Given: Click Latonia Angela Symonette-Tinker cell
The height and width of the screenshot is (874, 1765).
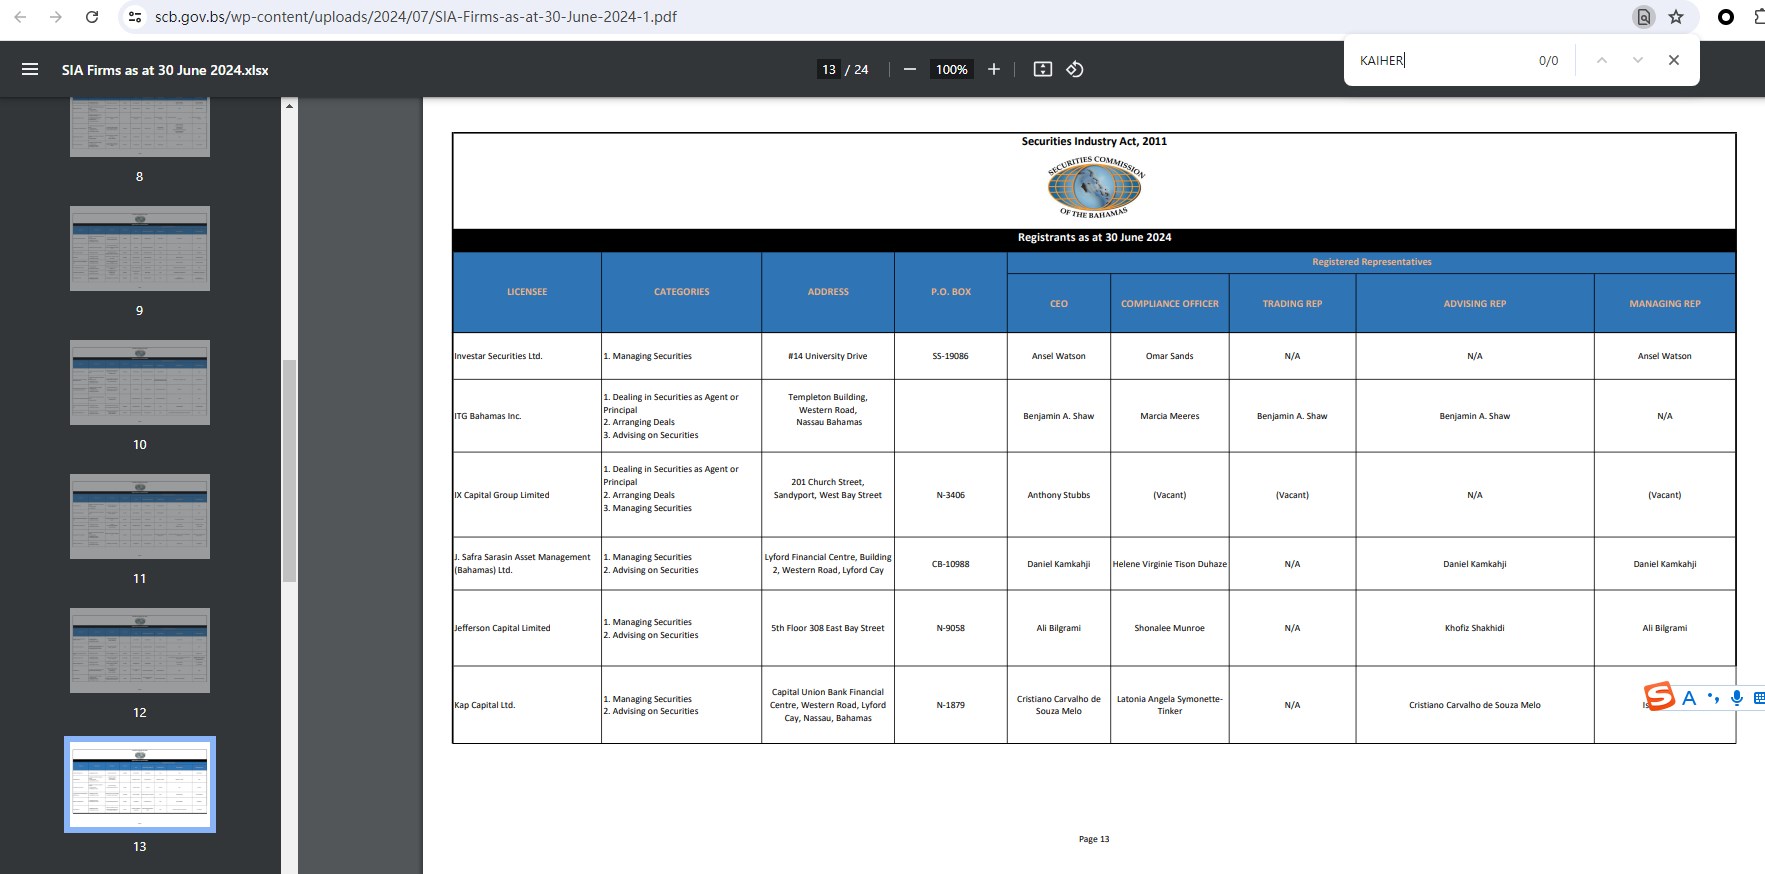Looking at the screenshot, I should 1170,705.
